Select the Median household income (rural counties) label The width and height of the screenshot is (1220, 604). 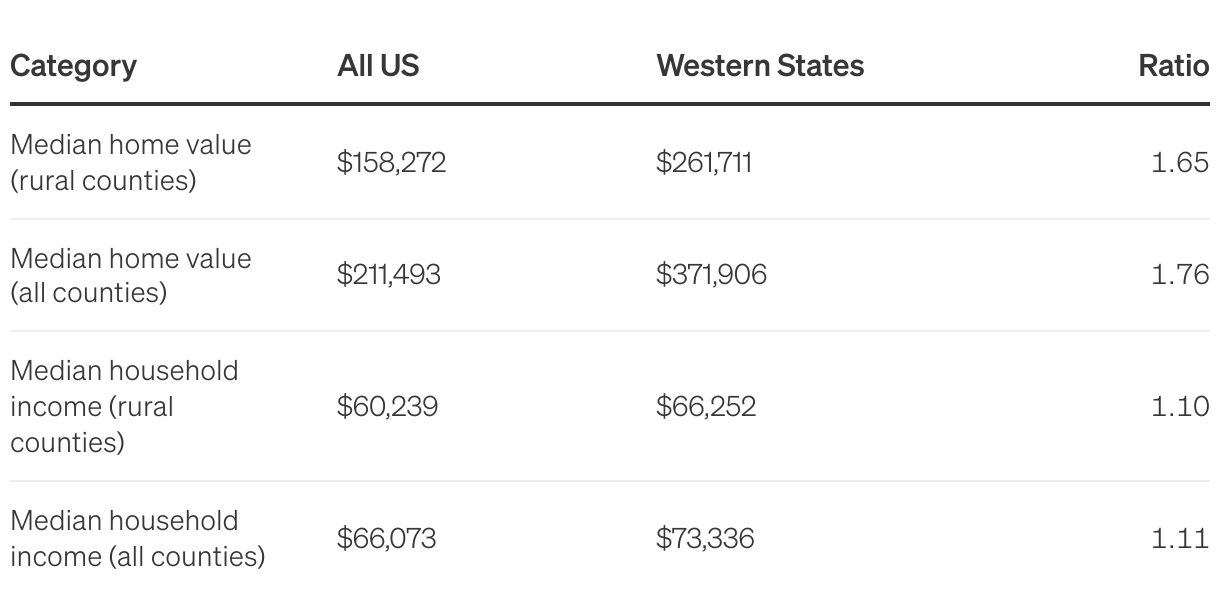point(125,406)
